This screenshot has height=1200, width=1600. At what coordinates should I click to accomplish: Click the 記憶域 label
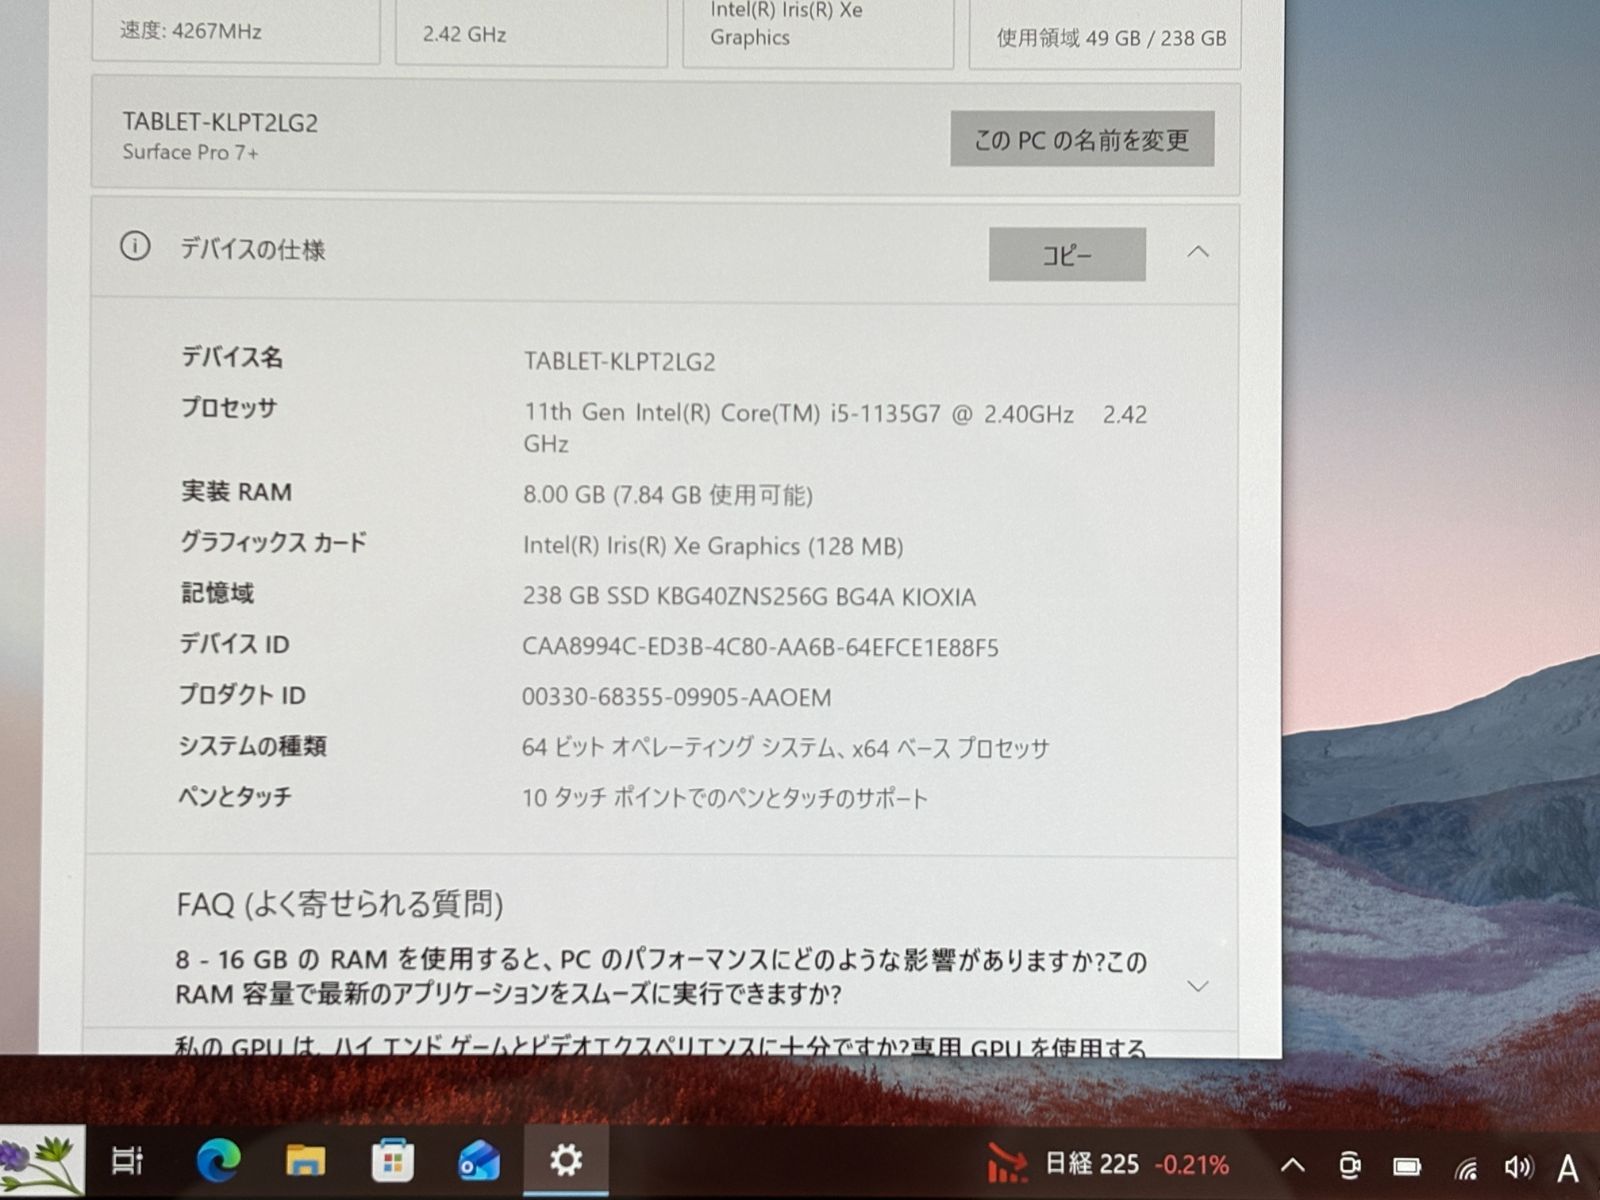tap(217, 593)
